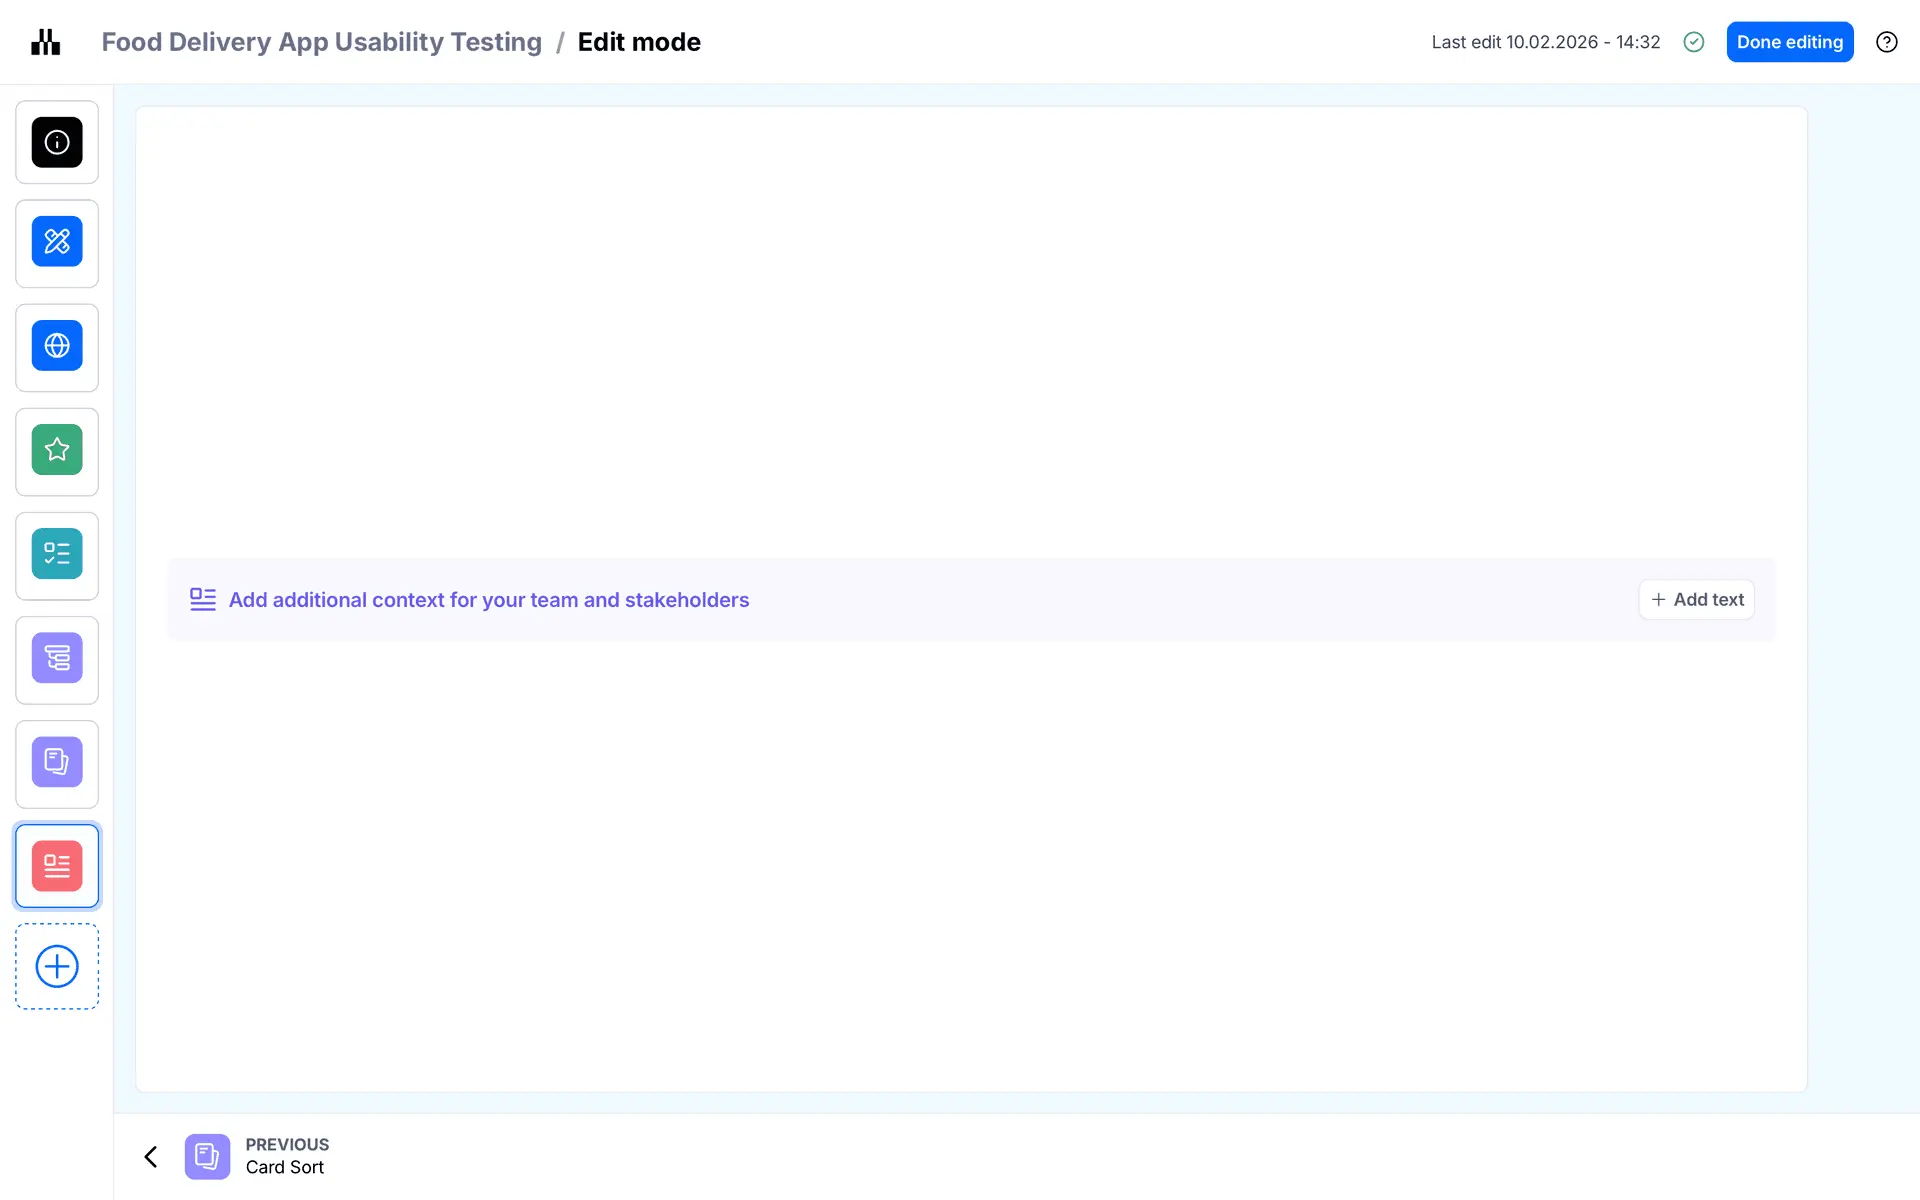Screen dimensions: 1920x1200
Task: Open the teal checklist question block
Action: click(57, 554)
